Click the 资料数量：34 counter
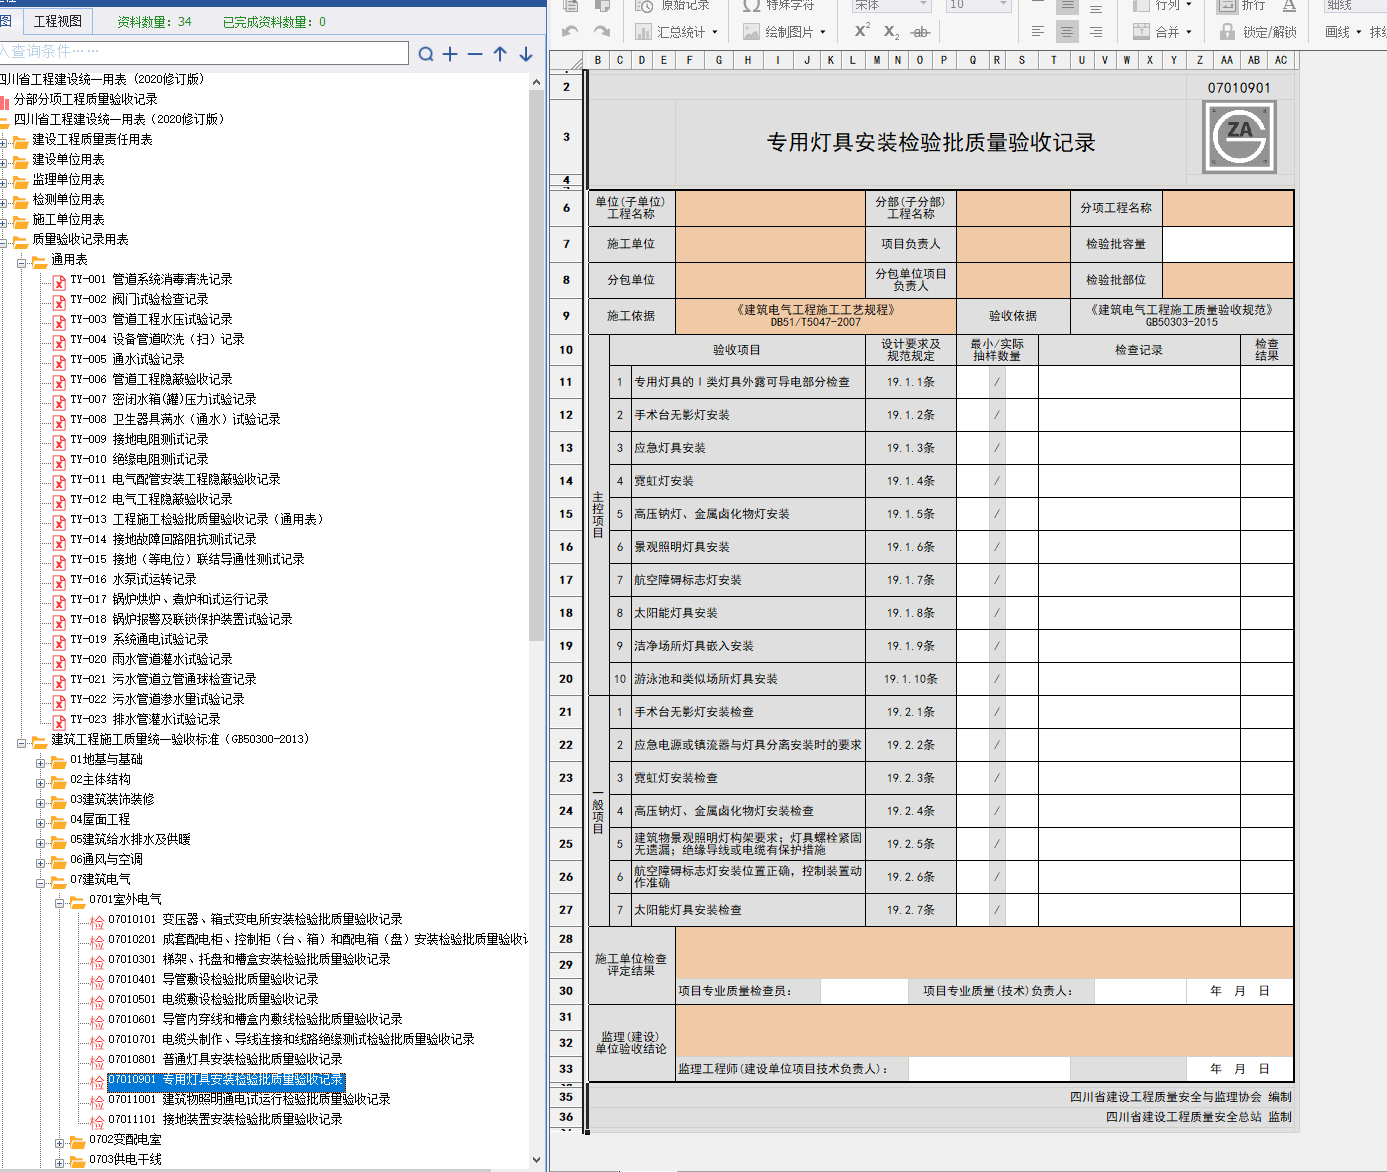The image size is (1387, 1172). point(154,21)
